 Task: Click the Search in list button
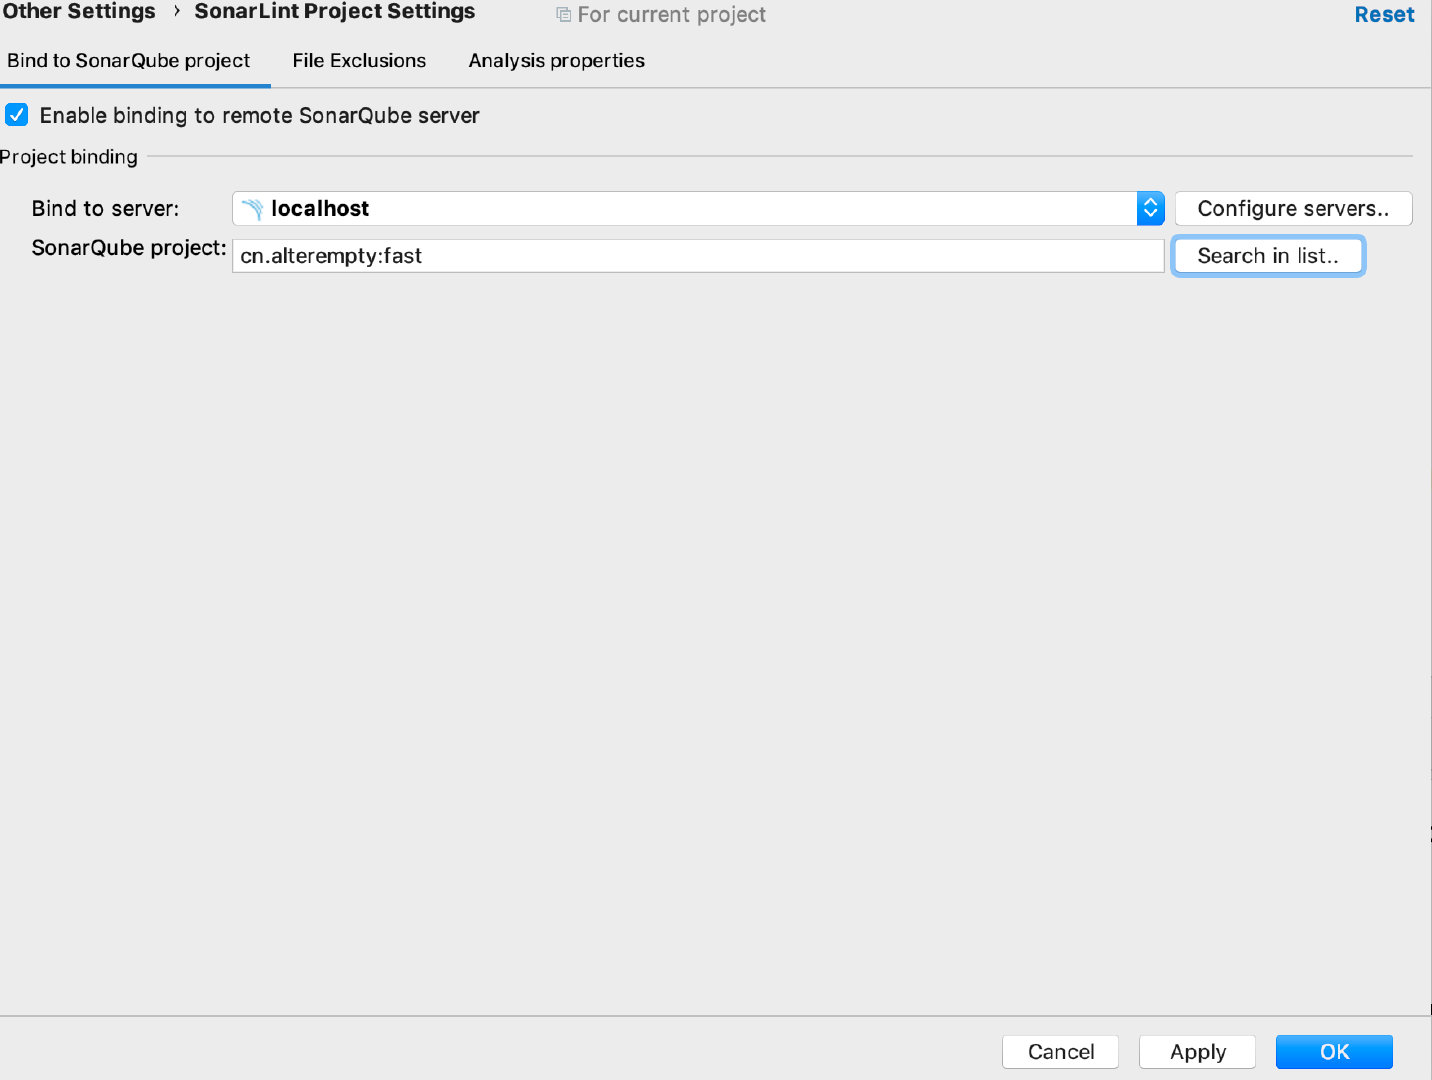pos(1268,256)
